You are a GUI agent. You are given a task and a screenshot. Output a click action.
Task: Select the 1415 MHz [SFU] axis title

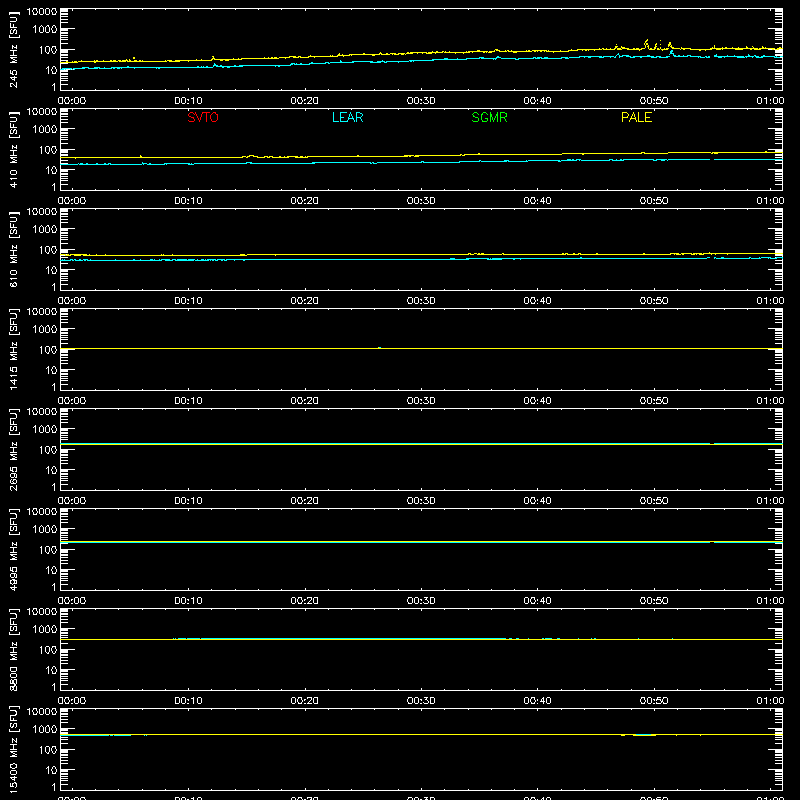tap(13, 350)
